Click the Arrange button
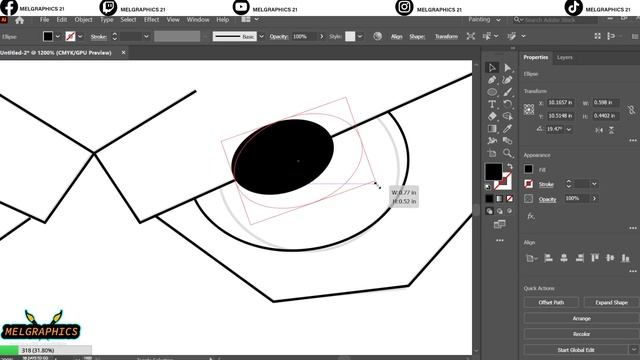 click(x=581, y=318)
